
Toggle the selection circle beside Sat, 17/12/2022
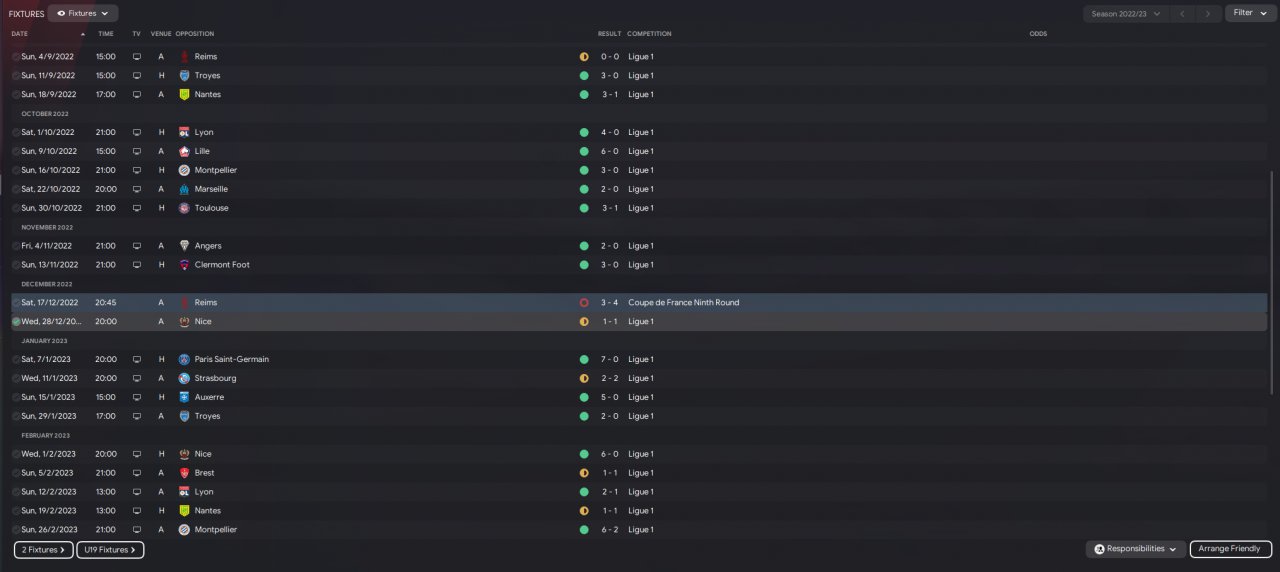tap(16, 303)
